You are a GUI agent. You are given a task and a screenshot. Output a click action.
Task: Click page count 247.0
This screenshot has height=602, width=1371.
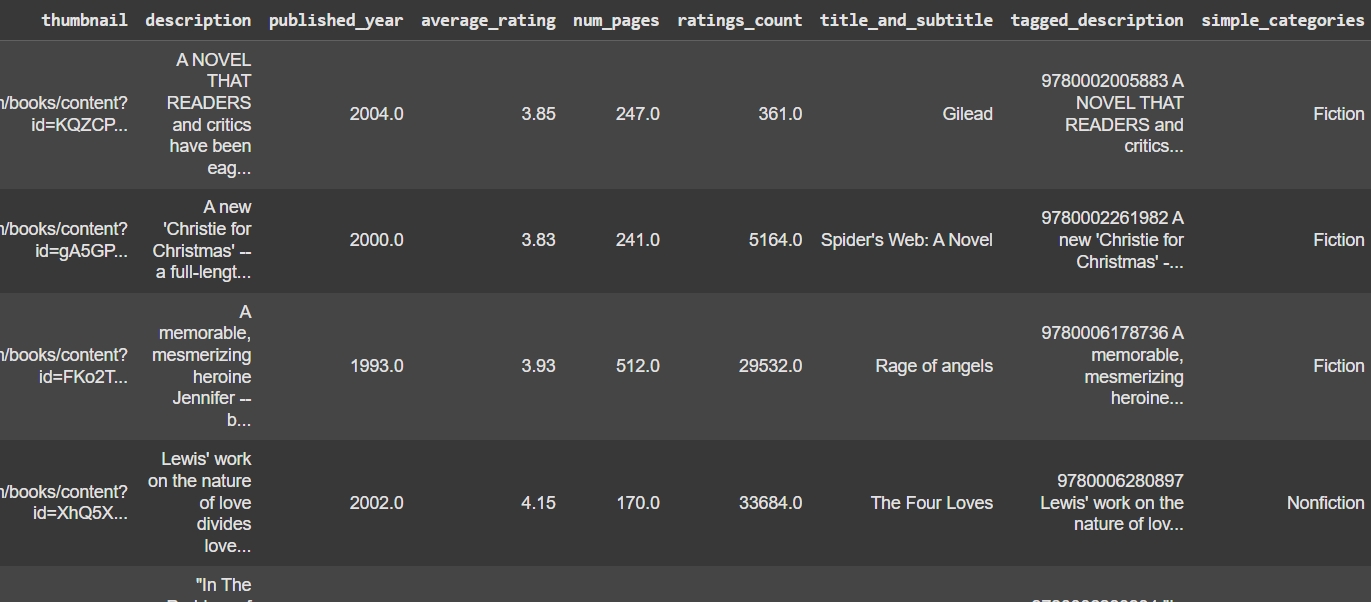[x=638, y=114]
